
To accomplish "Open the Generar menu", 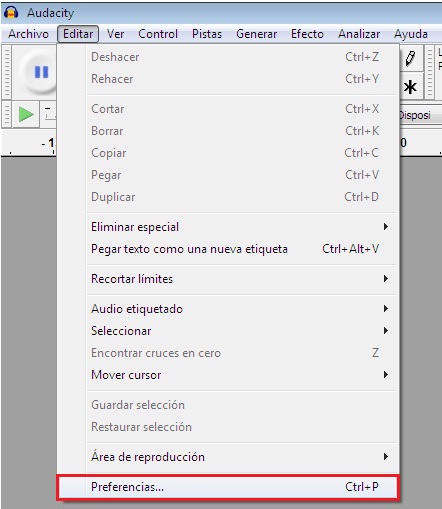I will 256,34.
